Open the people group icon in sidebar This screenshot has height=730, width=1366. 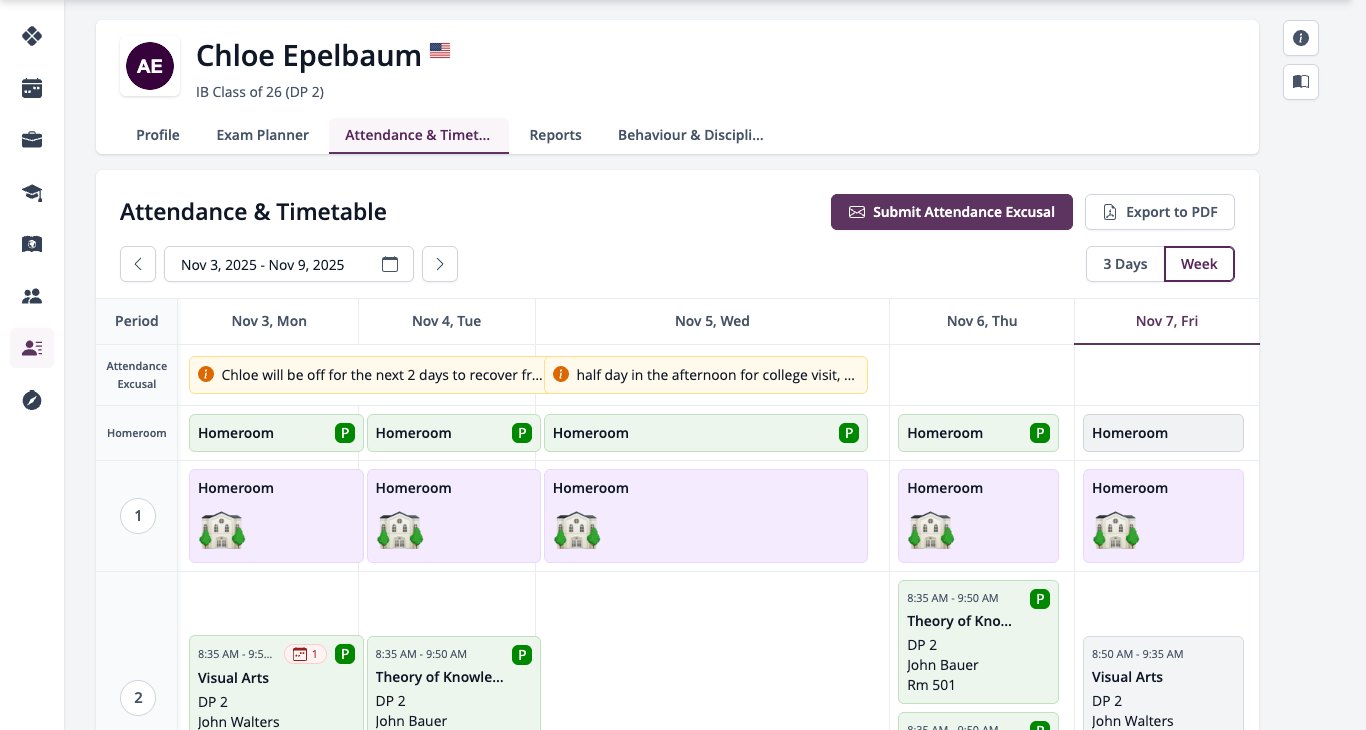(32, 296)
